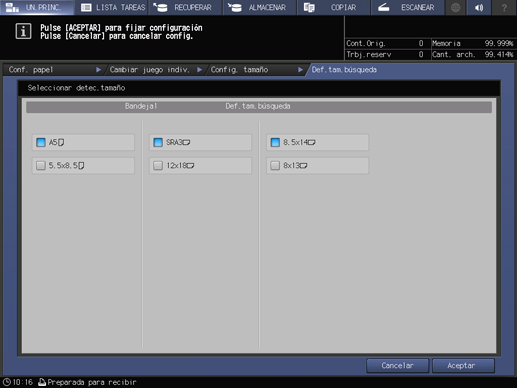
Task: Click the clock icon in status bar
Action: coord(7,382)
